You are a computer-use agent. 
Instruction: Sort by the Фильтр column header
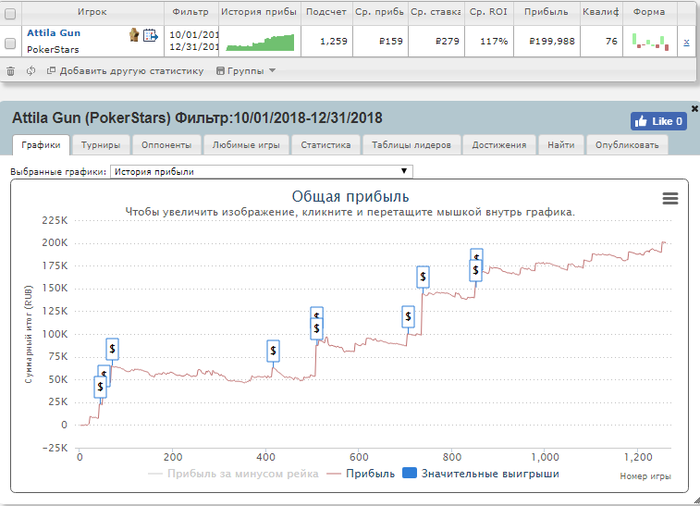click(191, 12)
